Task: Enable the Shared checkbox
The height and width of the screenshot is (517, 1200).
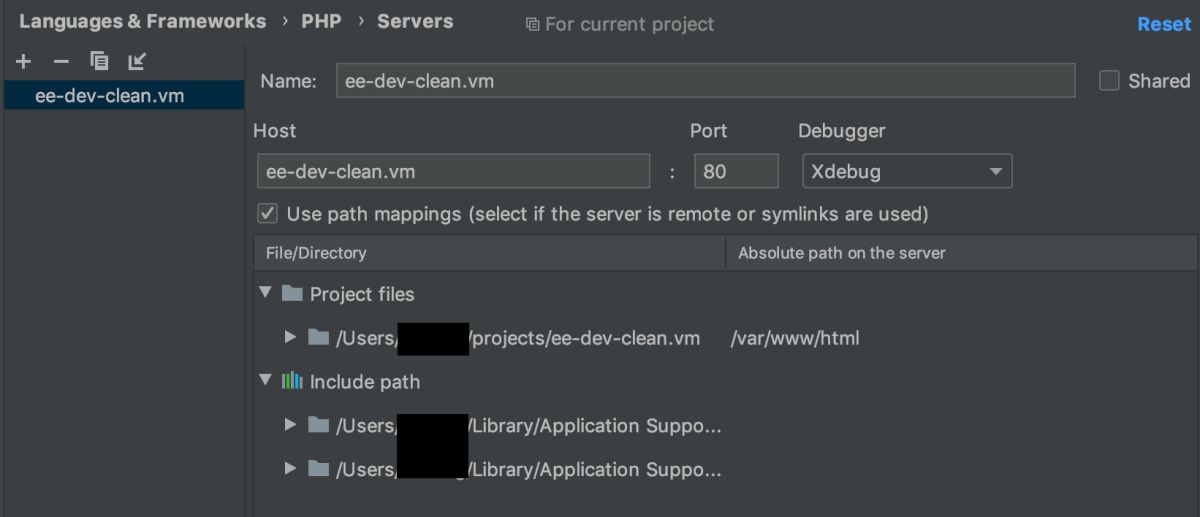Action: click(1109, 81)
